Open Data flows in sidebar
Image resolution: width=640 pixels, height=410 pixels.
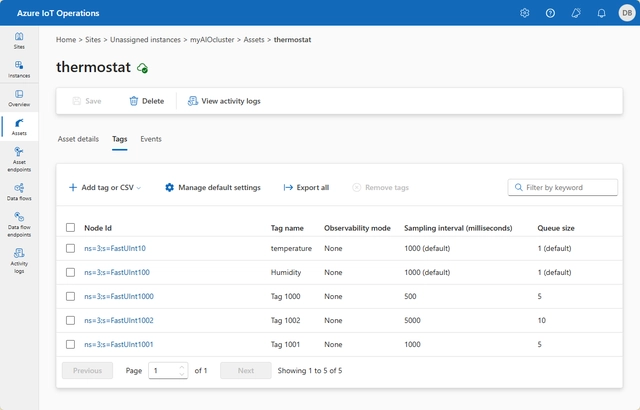[19, 192]
